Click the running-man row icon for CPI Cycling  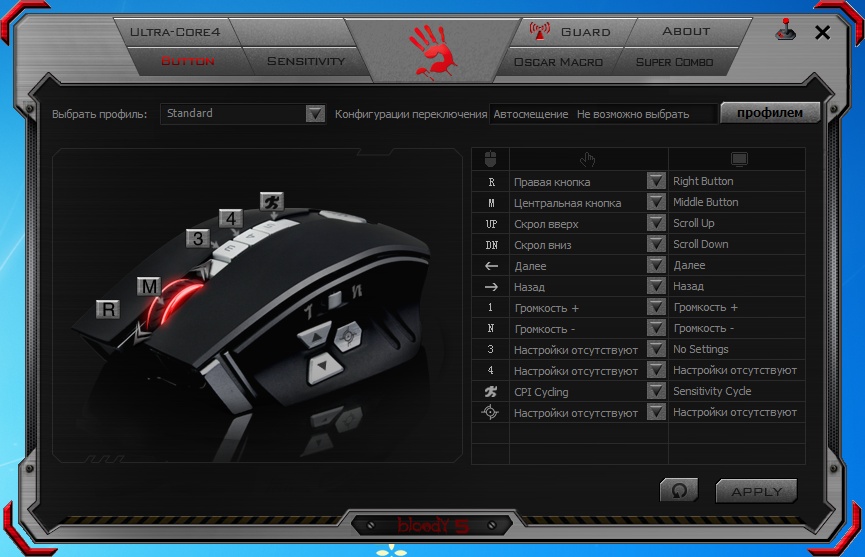(x=490, y=392)
